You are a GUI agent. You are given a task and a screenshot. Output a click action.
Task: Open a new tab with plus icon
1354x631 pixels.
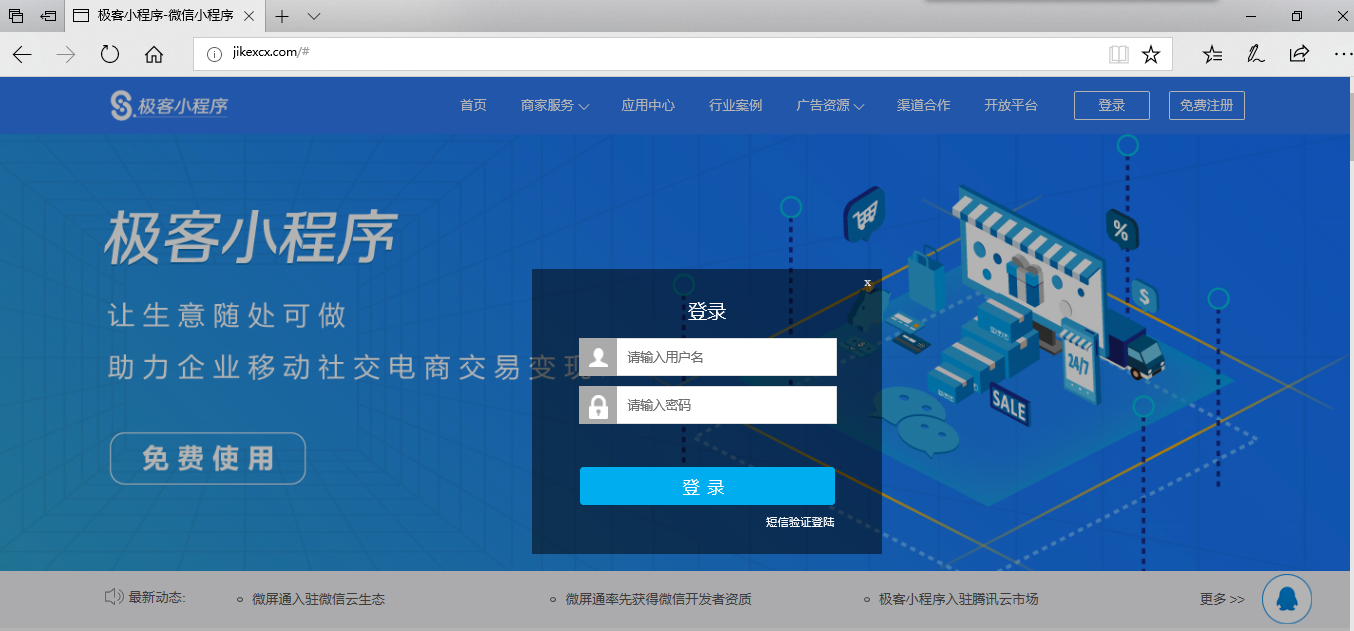[x=282, y=16]
